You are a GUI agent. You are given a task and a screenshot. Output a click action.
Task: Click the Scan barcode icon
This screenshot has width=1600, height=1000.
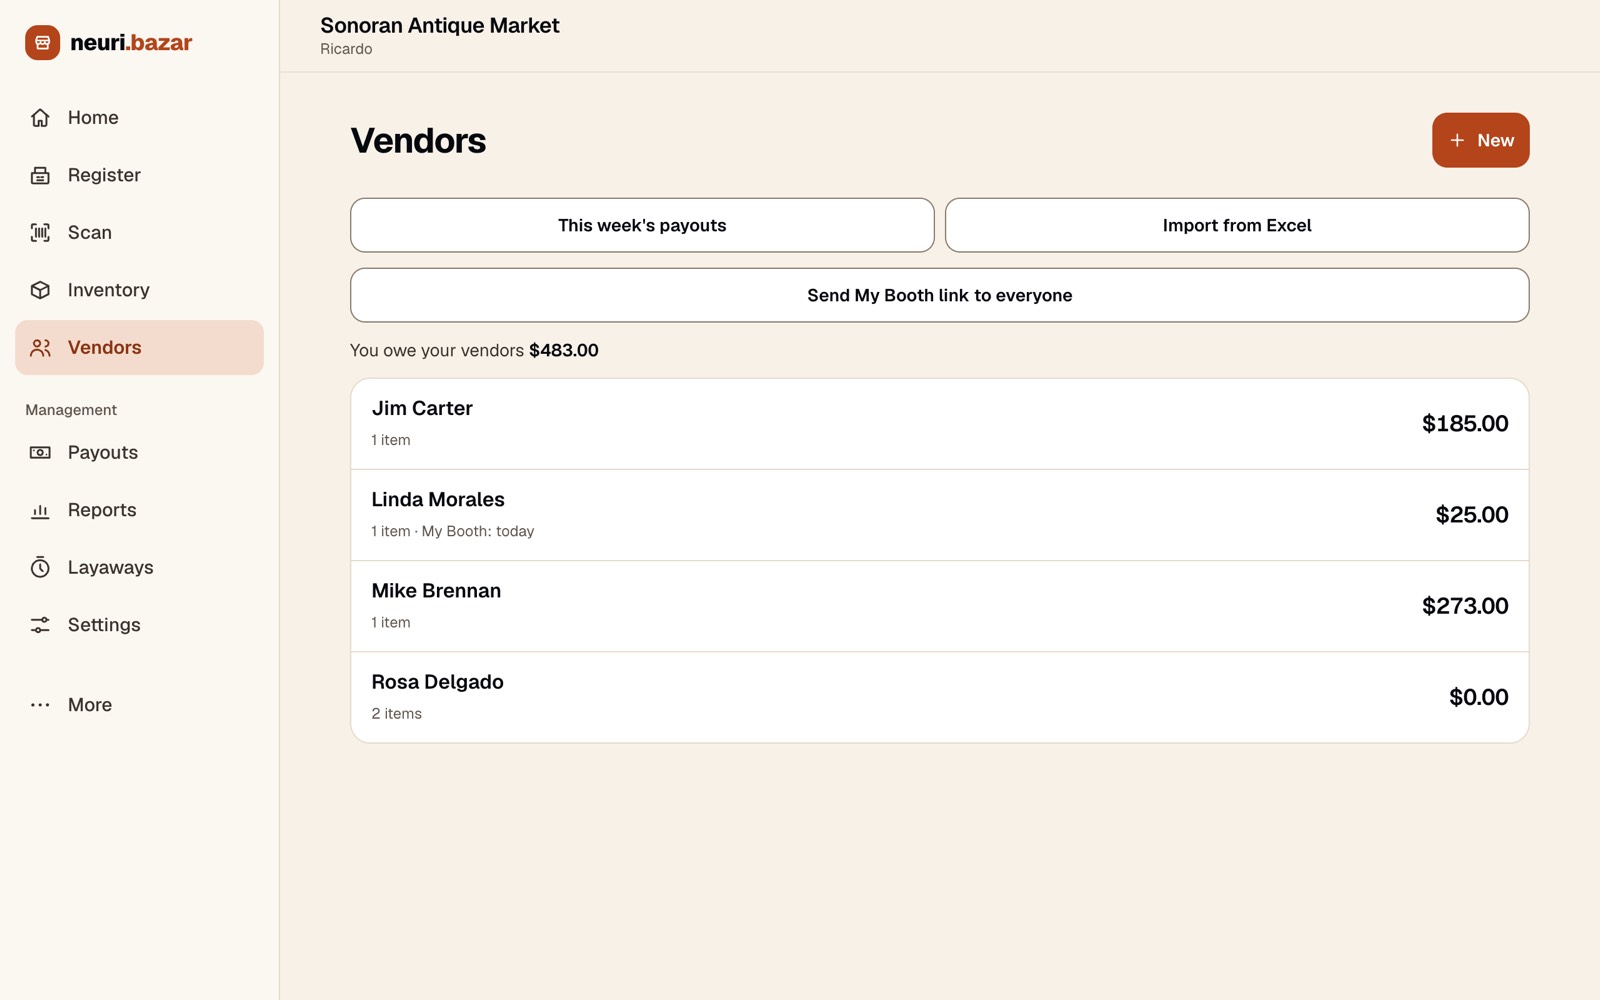point(40,233)
